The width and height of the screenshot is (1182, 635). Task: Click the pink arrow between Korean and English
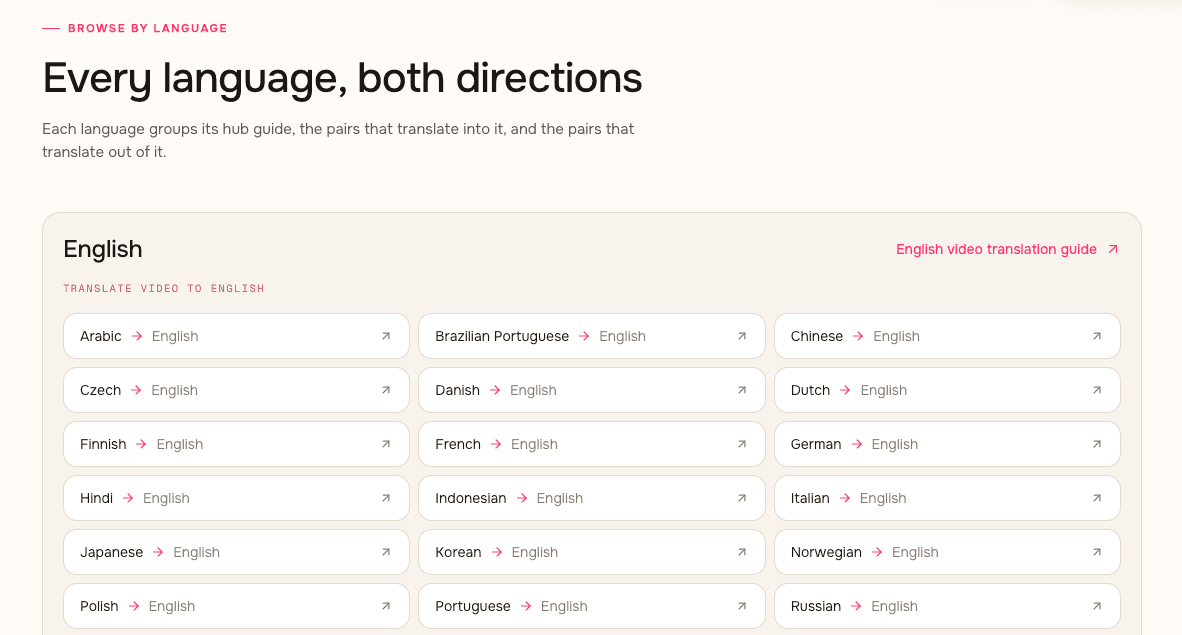pyautogui.click(x=497, y=552)
